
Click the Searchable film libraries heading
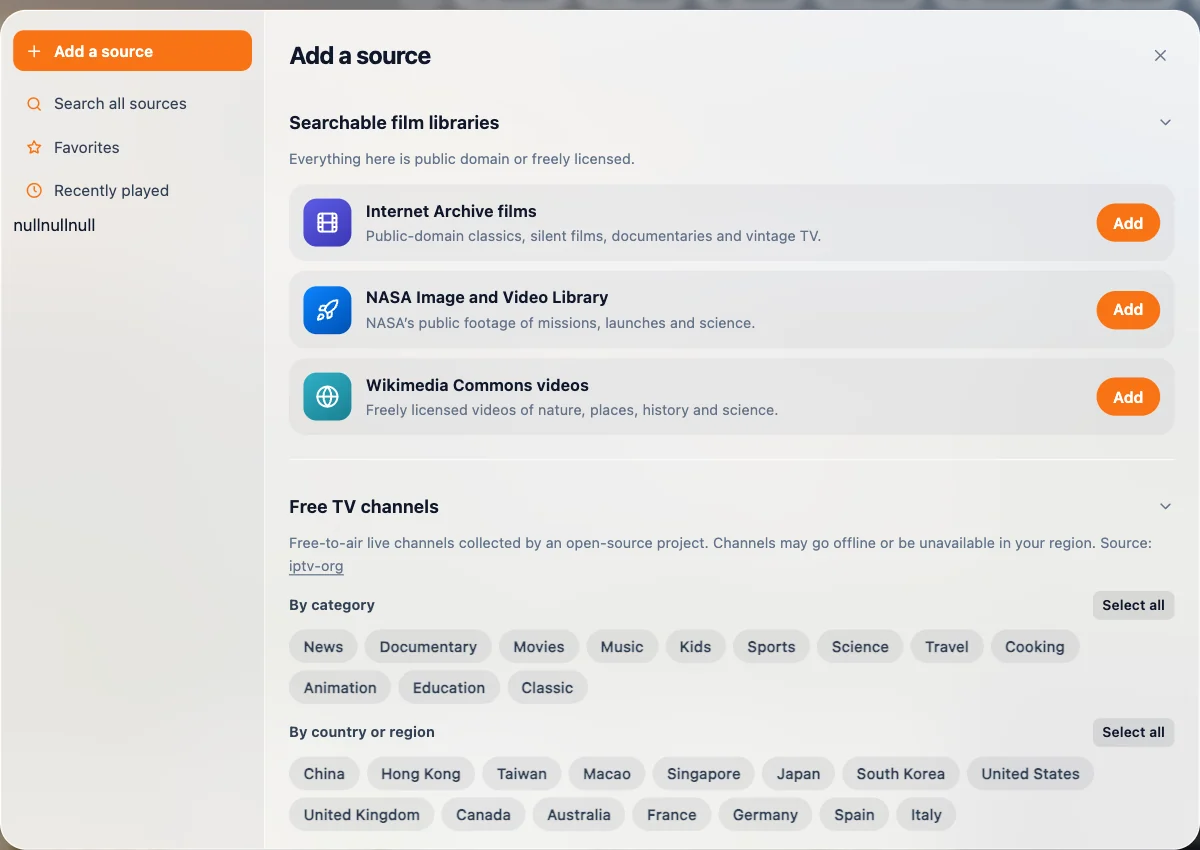tap(394, 123)
